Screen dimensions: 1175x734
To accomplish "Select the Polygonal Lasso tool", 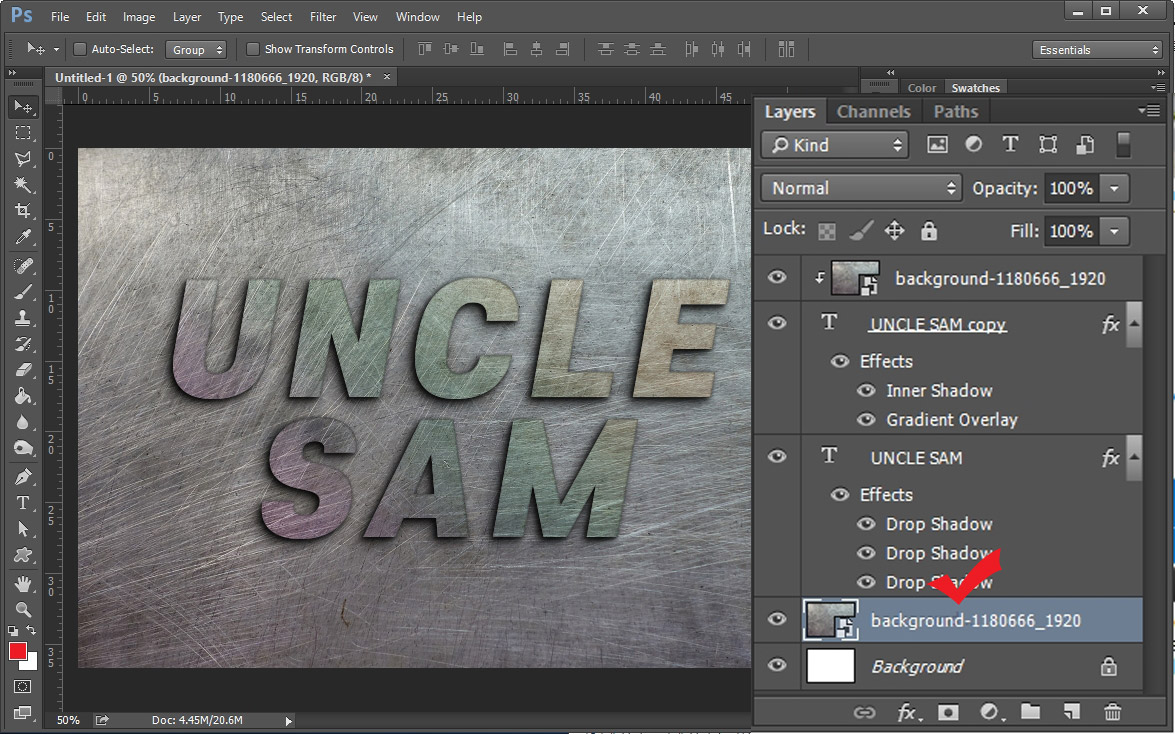I will tap(23, 159).
